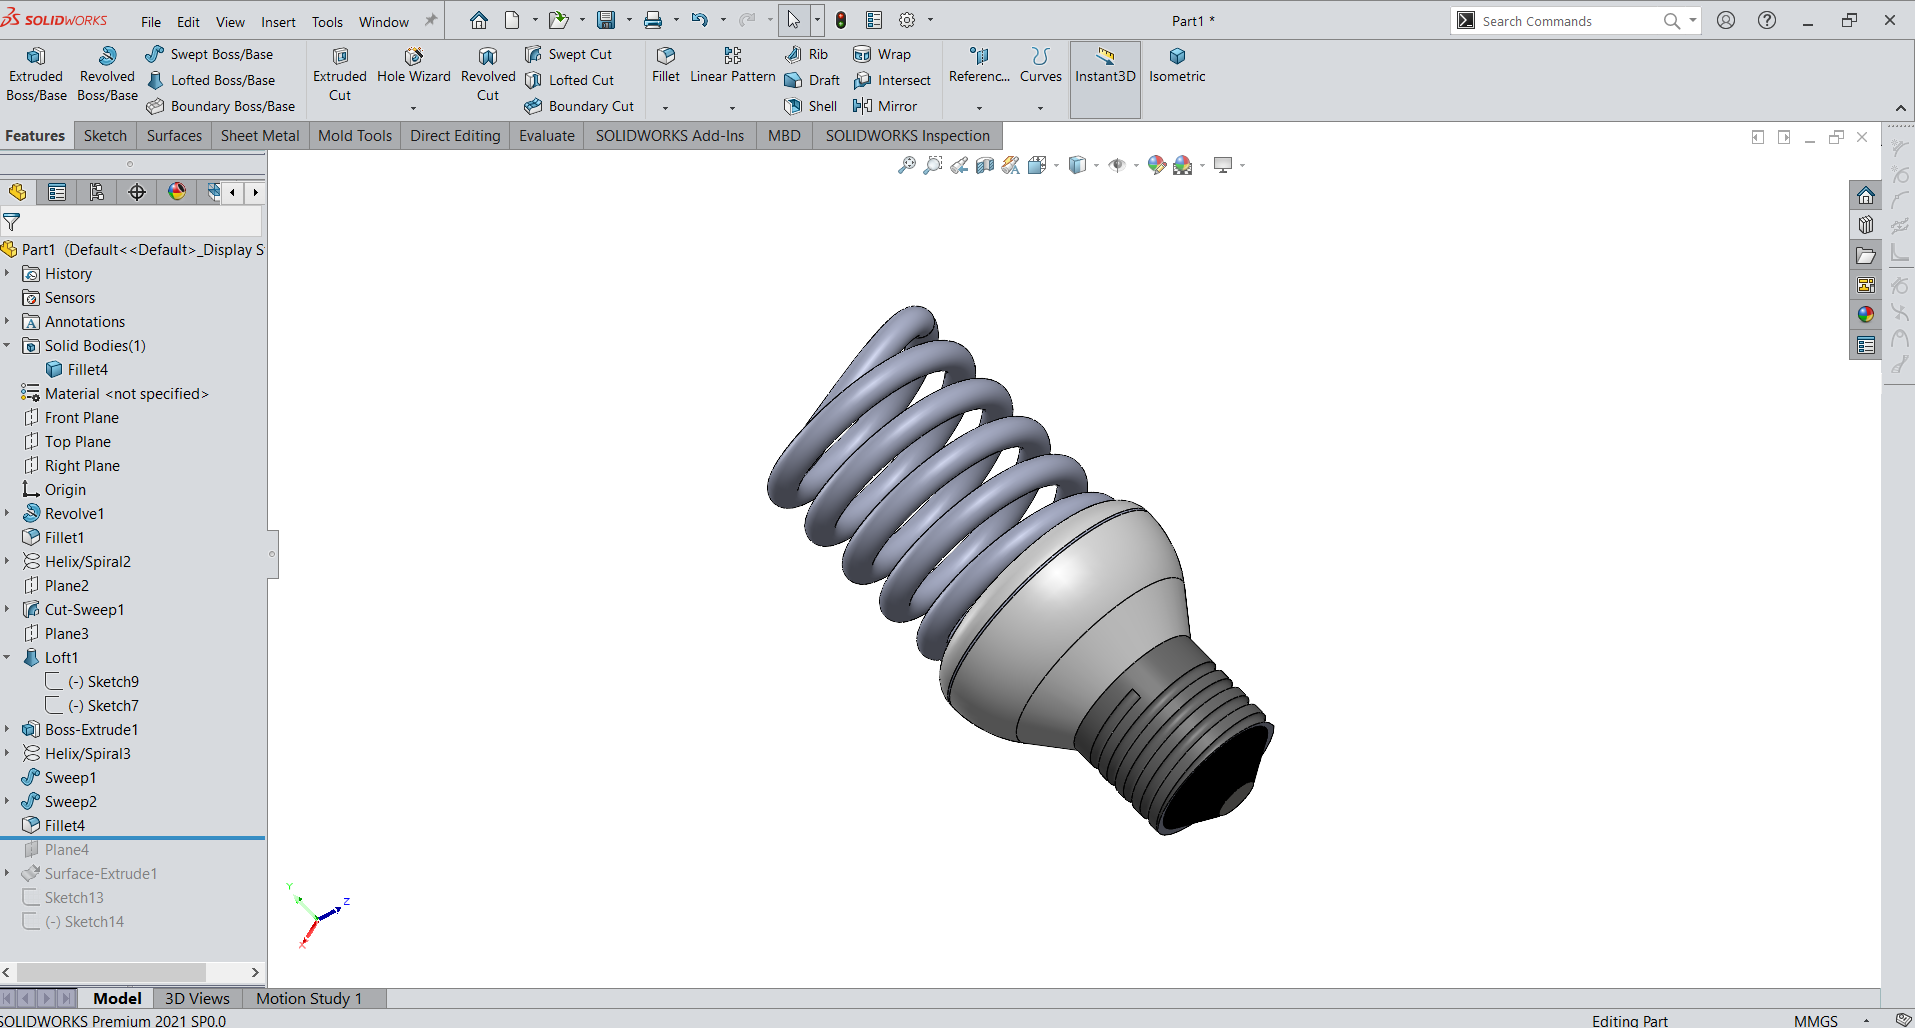
Task: Click the Zoom to Fit icon
Action: (x=906, y=165)
